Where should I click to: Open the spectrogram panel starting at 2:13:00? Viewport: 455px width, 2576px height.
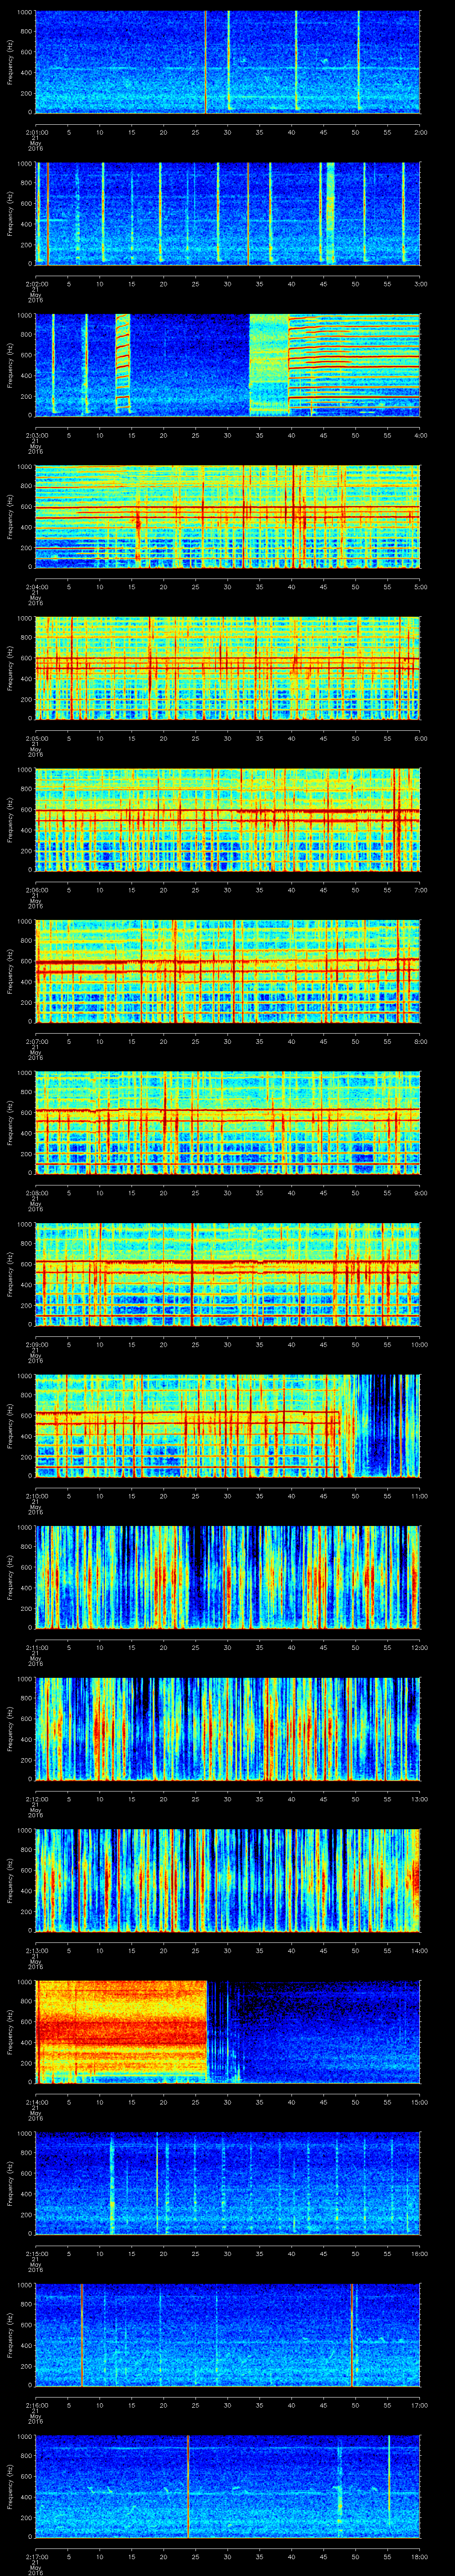tap(228, 1880)
